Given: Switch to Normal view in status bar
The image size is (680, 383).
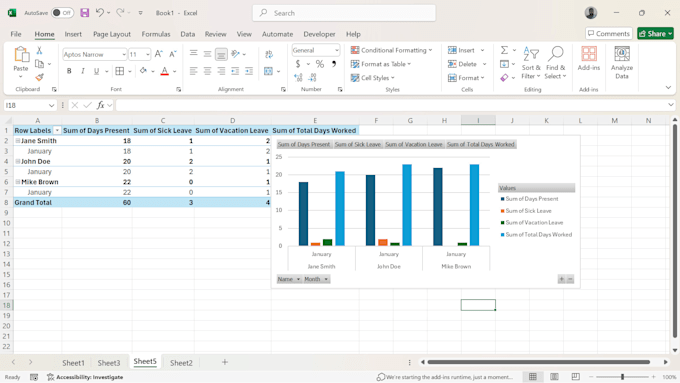Looking at the screenshot, I should pos(533,377).
